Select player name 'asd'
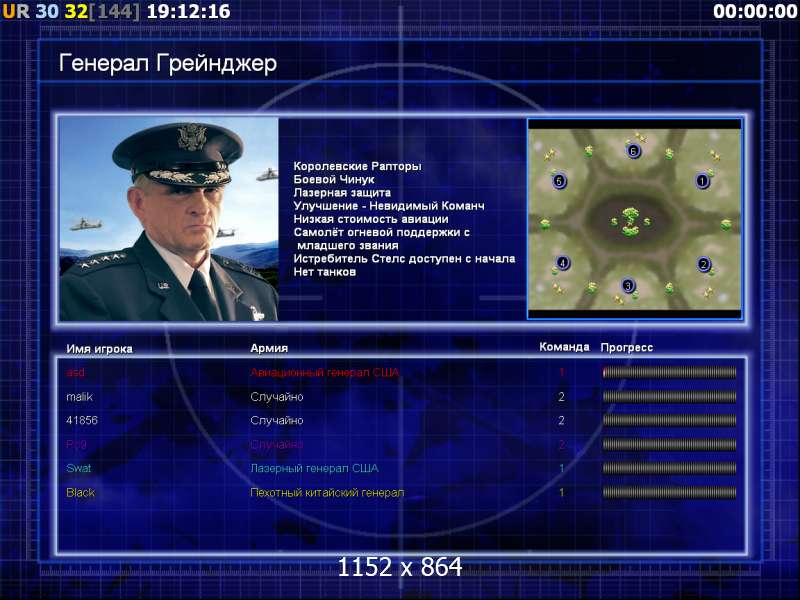 (x=76, y=372)
